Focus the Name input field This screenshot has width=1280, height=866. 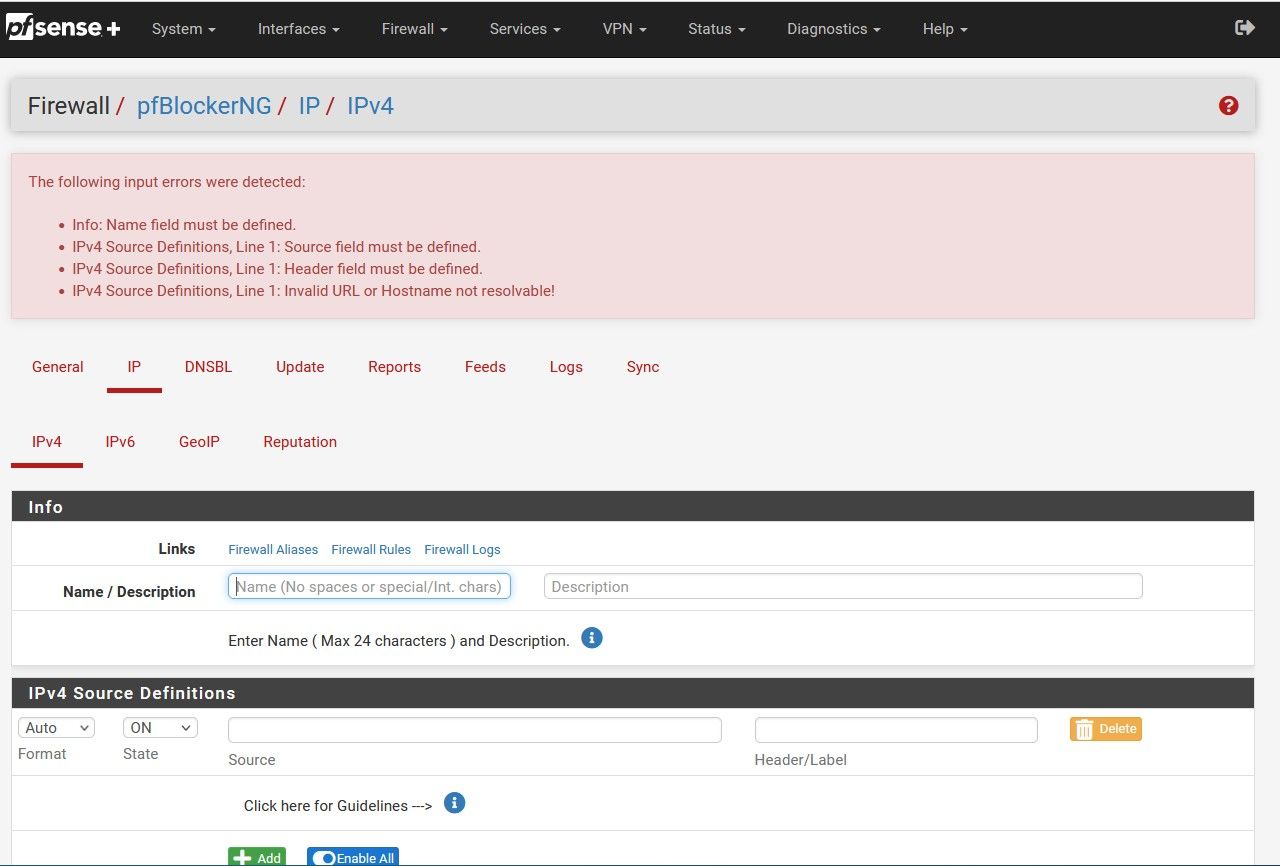[x=369, y=586]
